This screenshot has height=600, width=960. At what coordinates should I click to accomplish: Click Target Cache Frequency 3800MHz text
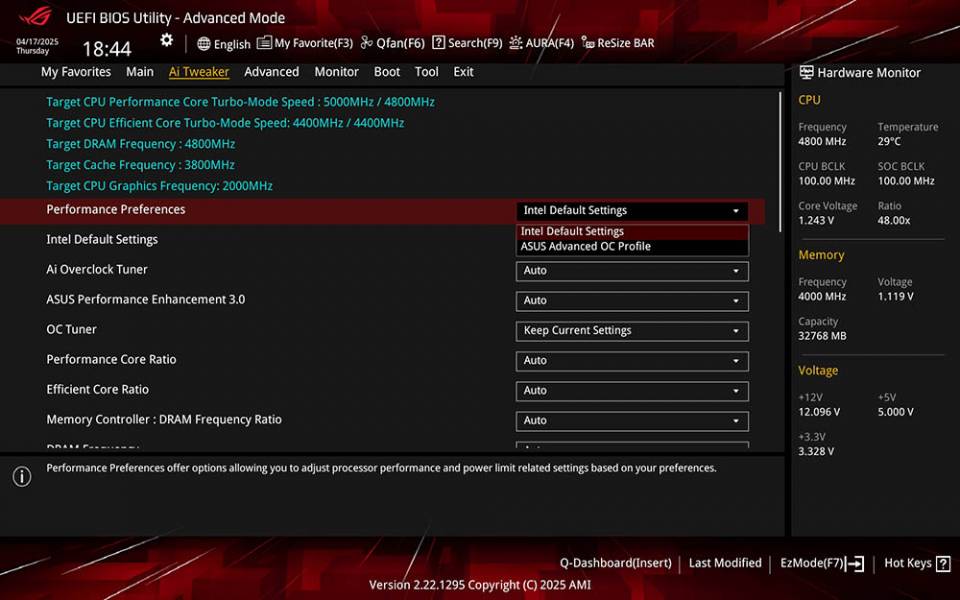click(140, 165)
